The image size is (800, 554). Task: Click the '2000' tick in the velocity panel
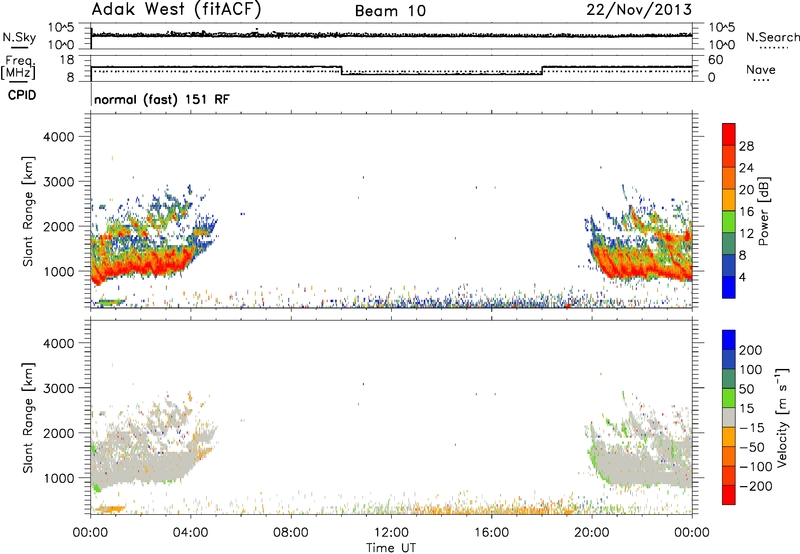(x=59, y=433)
